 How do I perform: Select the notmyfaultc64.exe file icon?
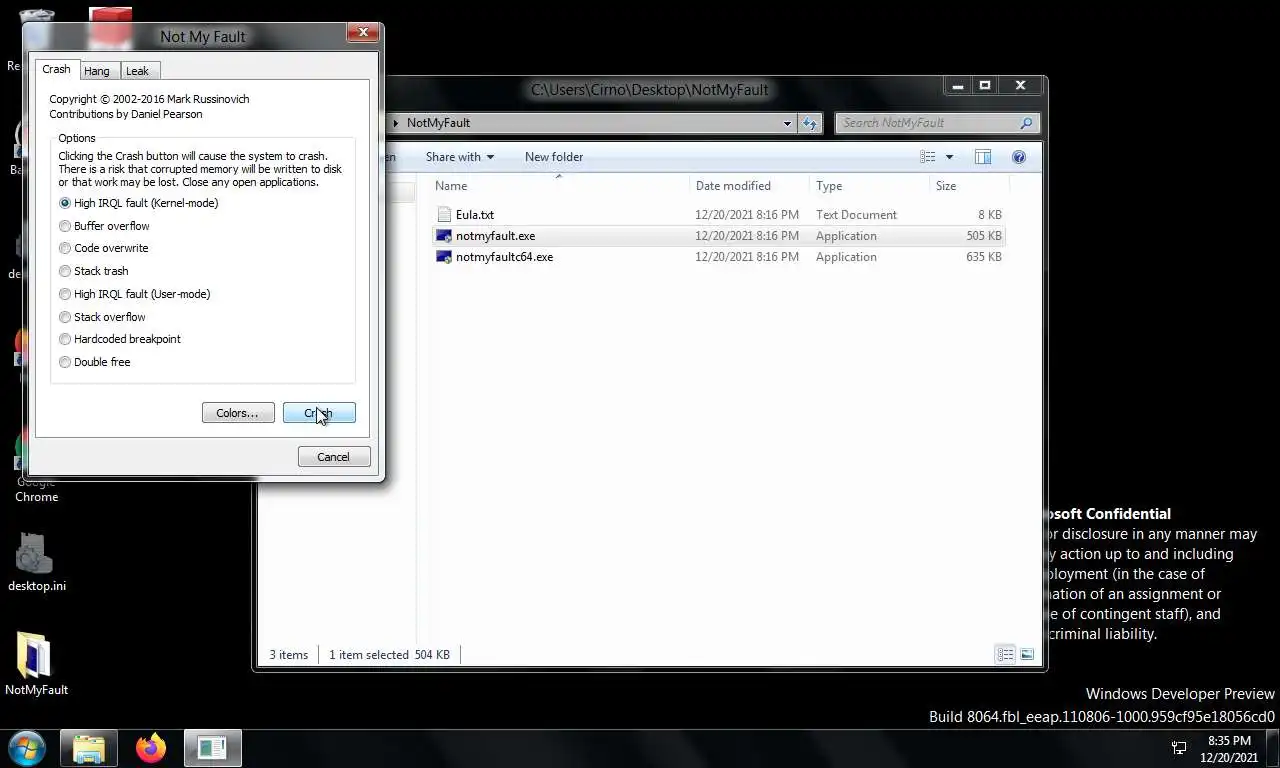tap(444, 257)
